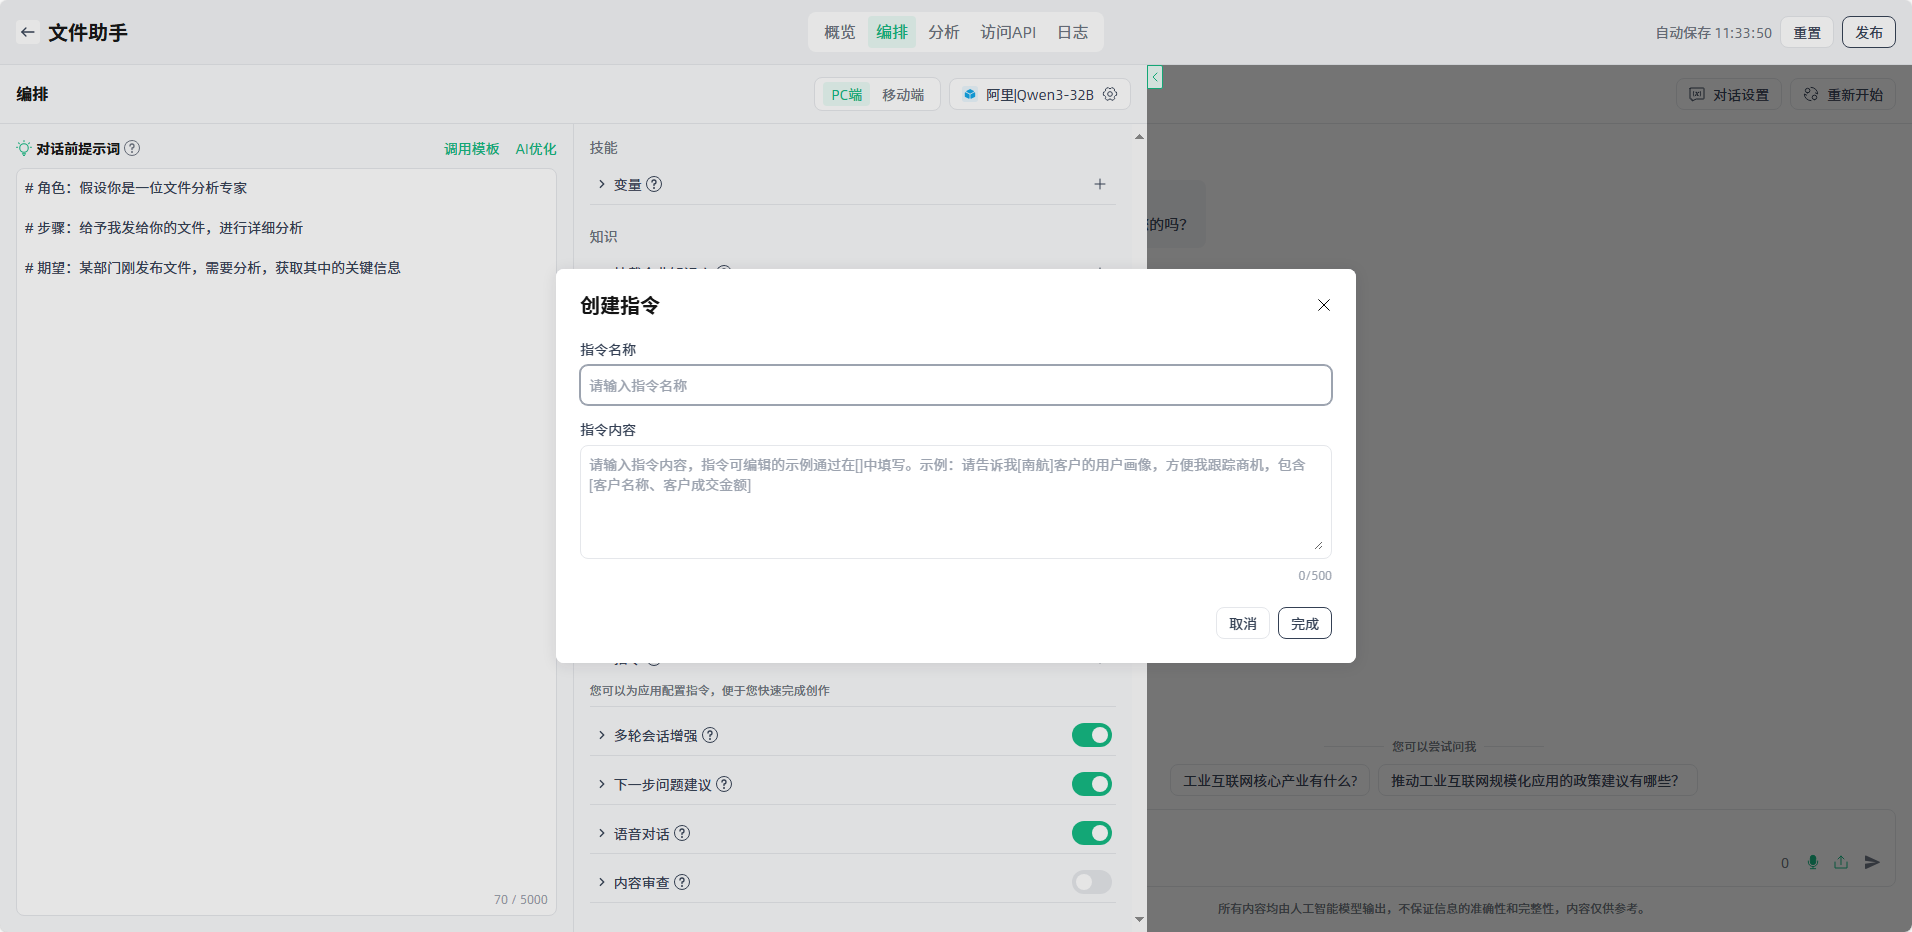Enable the 内容审查 switch

click(x=1091, y=882)
